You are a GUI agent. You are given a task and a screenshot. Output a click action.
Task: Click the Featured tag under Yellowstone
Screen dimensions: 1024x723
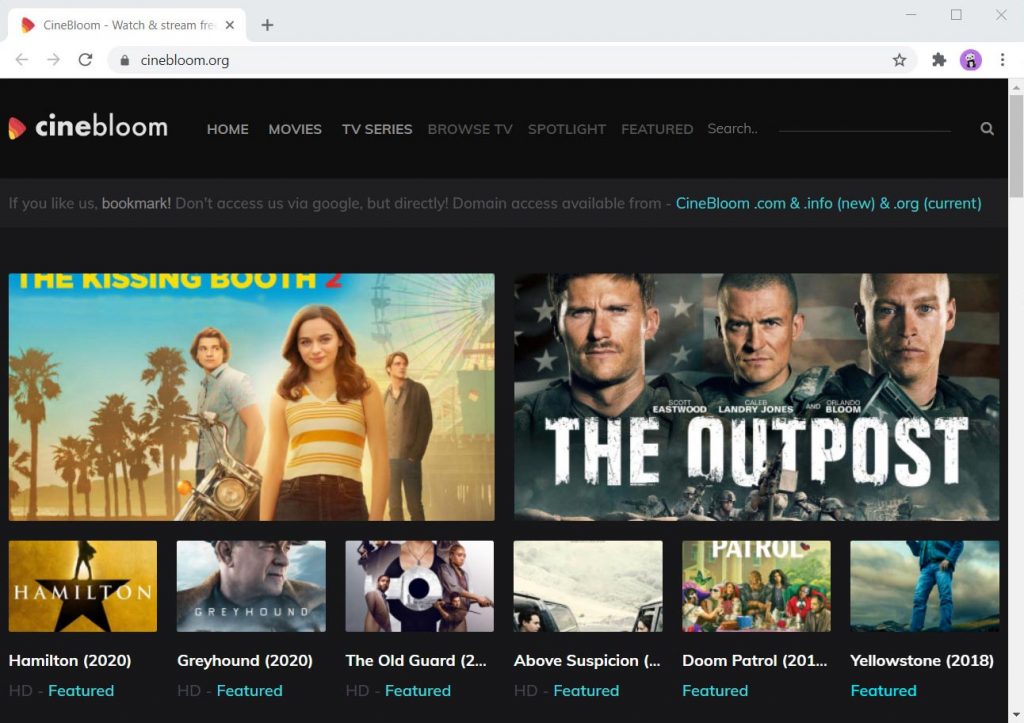point(884,690)
